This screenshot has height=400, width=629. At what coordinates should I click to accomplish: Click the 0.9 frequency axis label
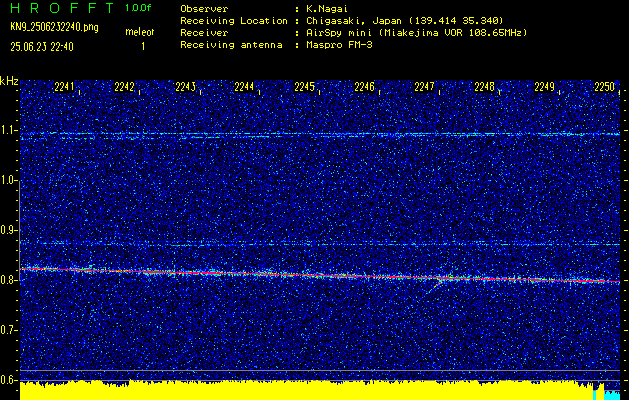(7, 230)
